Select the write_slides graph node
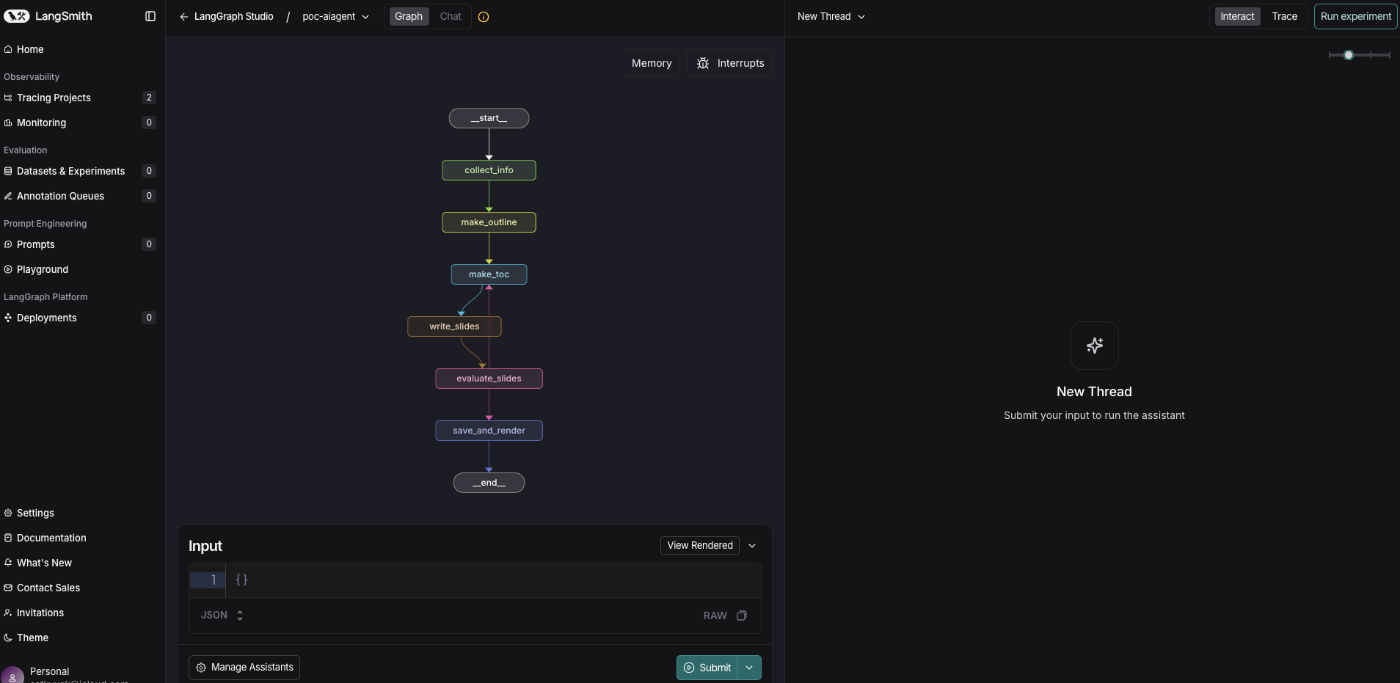 coord(454,326)
